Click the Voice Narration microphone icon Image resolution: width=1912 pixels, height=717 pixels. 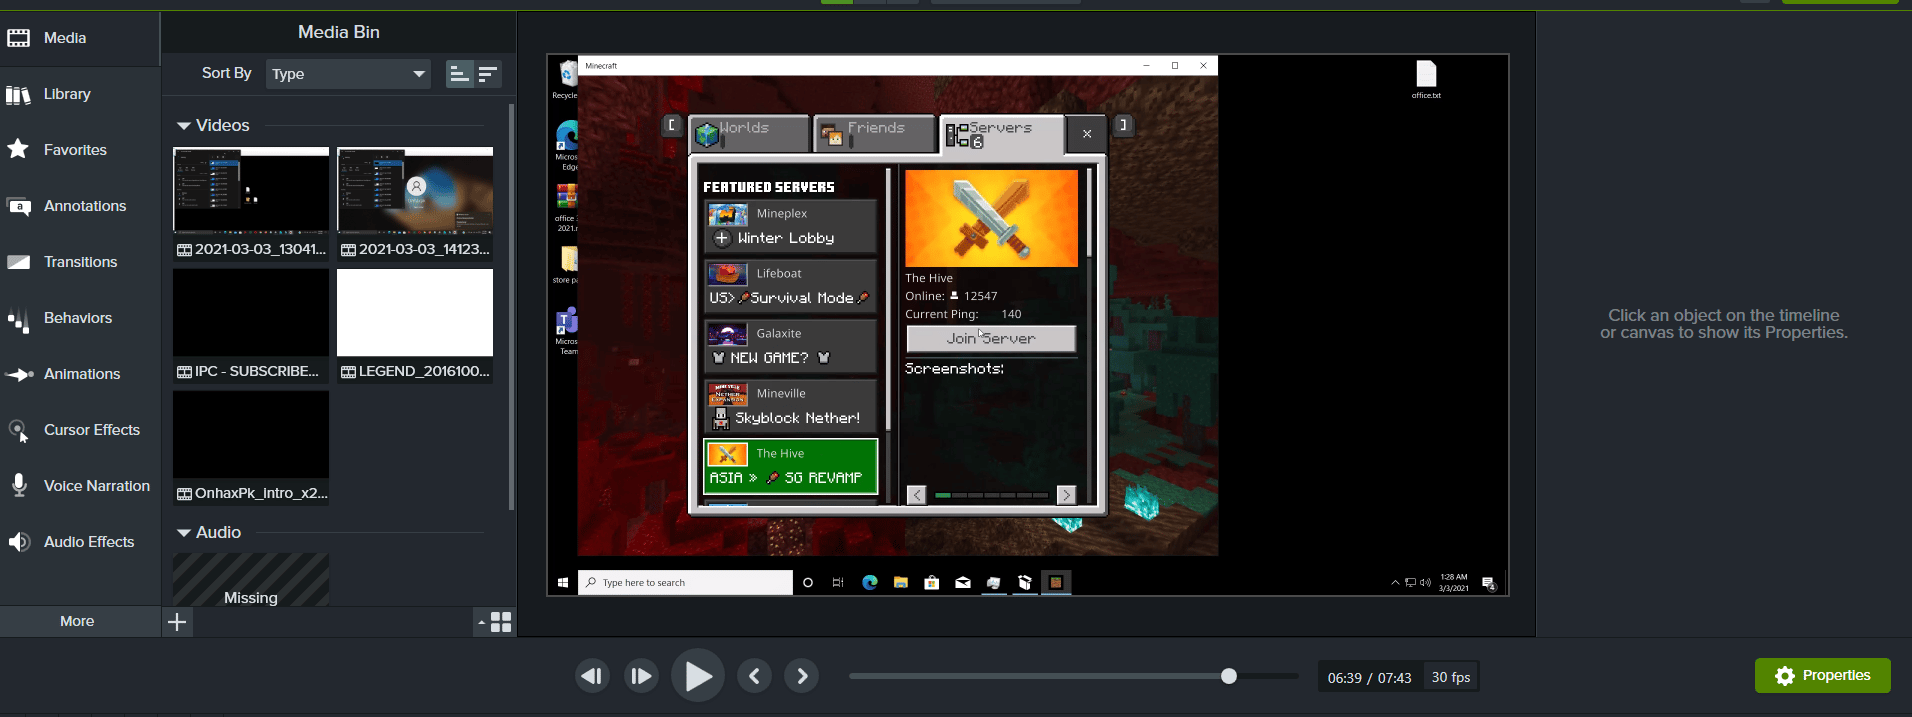click(x=19, y=486)
